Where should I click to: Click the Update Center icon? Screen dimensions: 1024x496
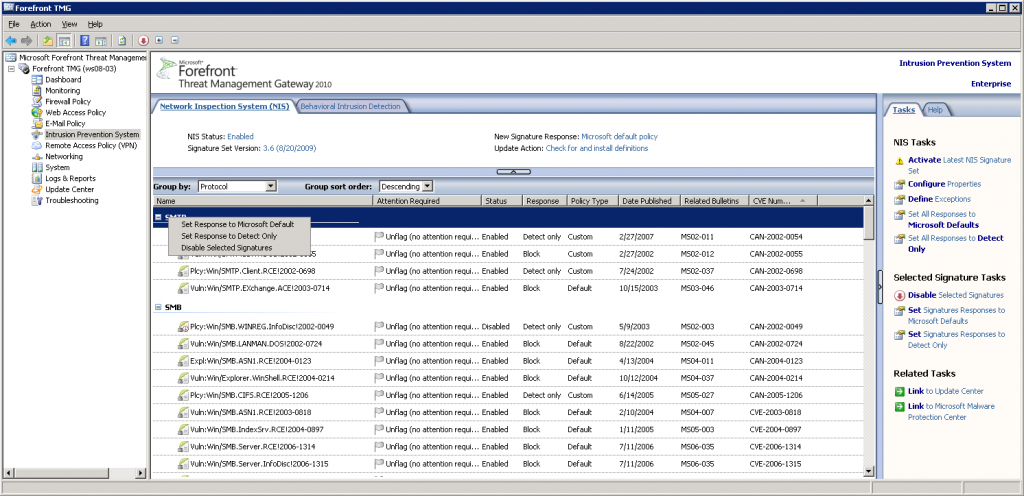tap(37, 189)
